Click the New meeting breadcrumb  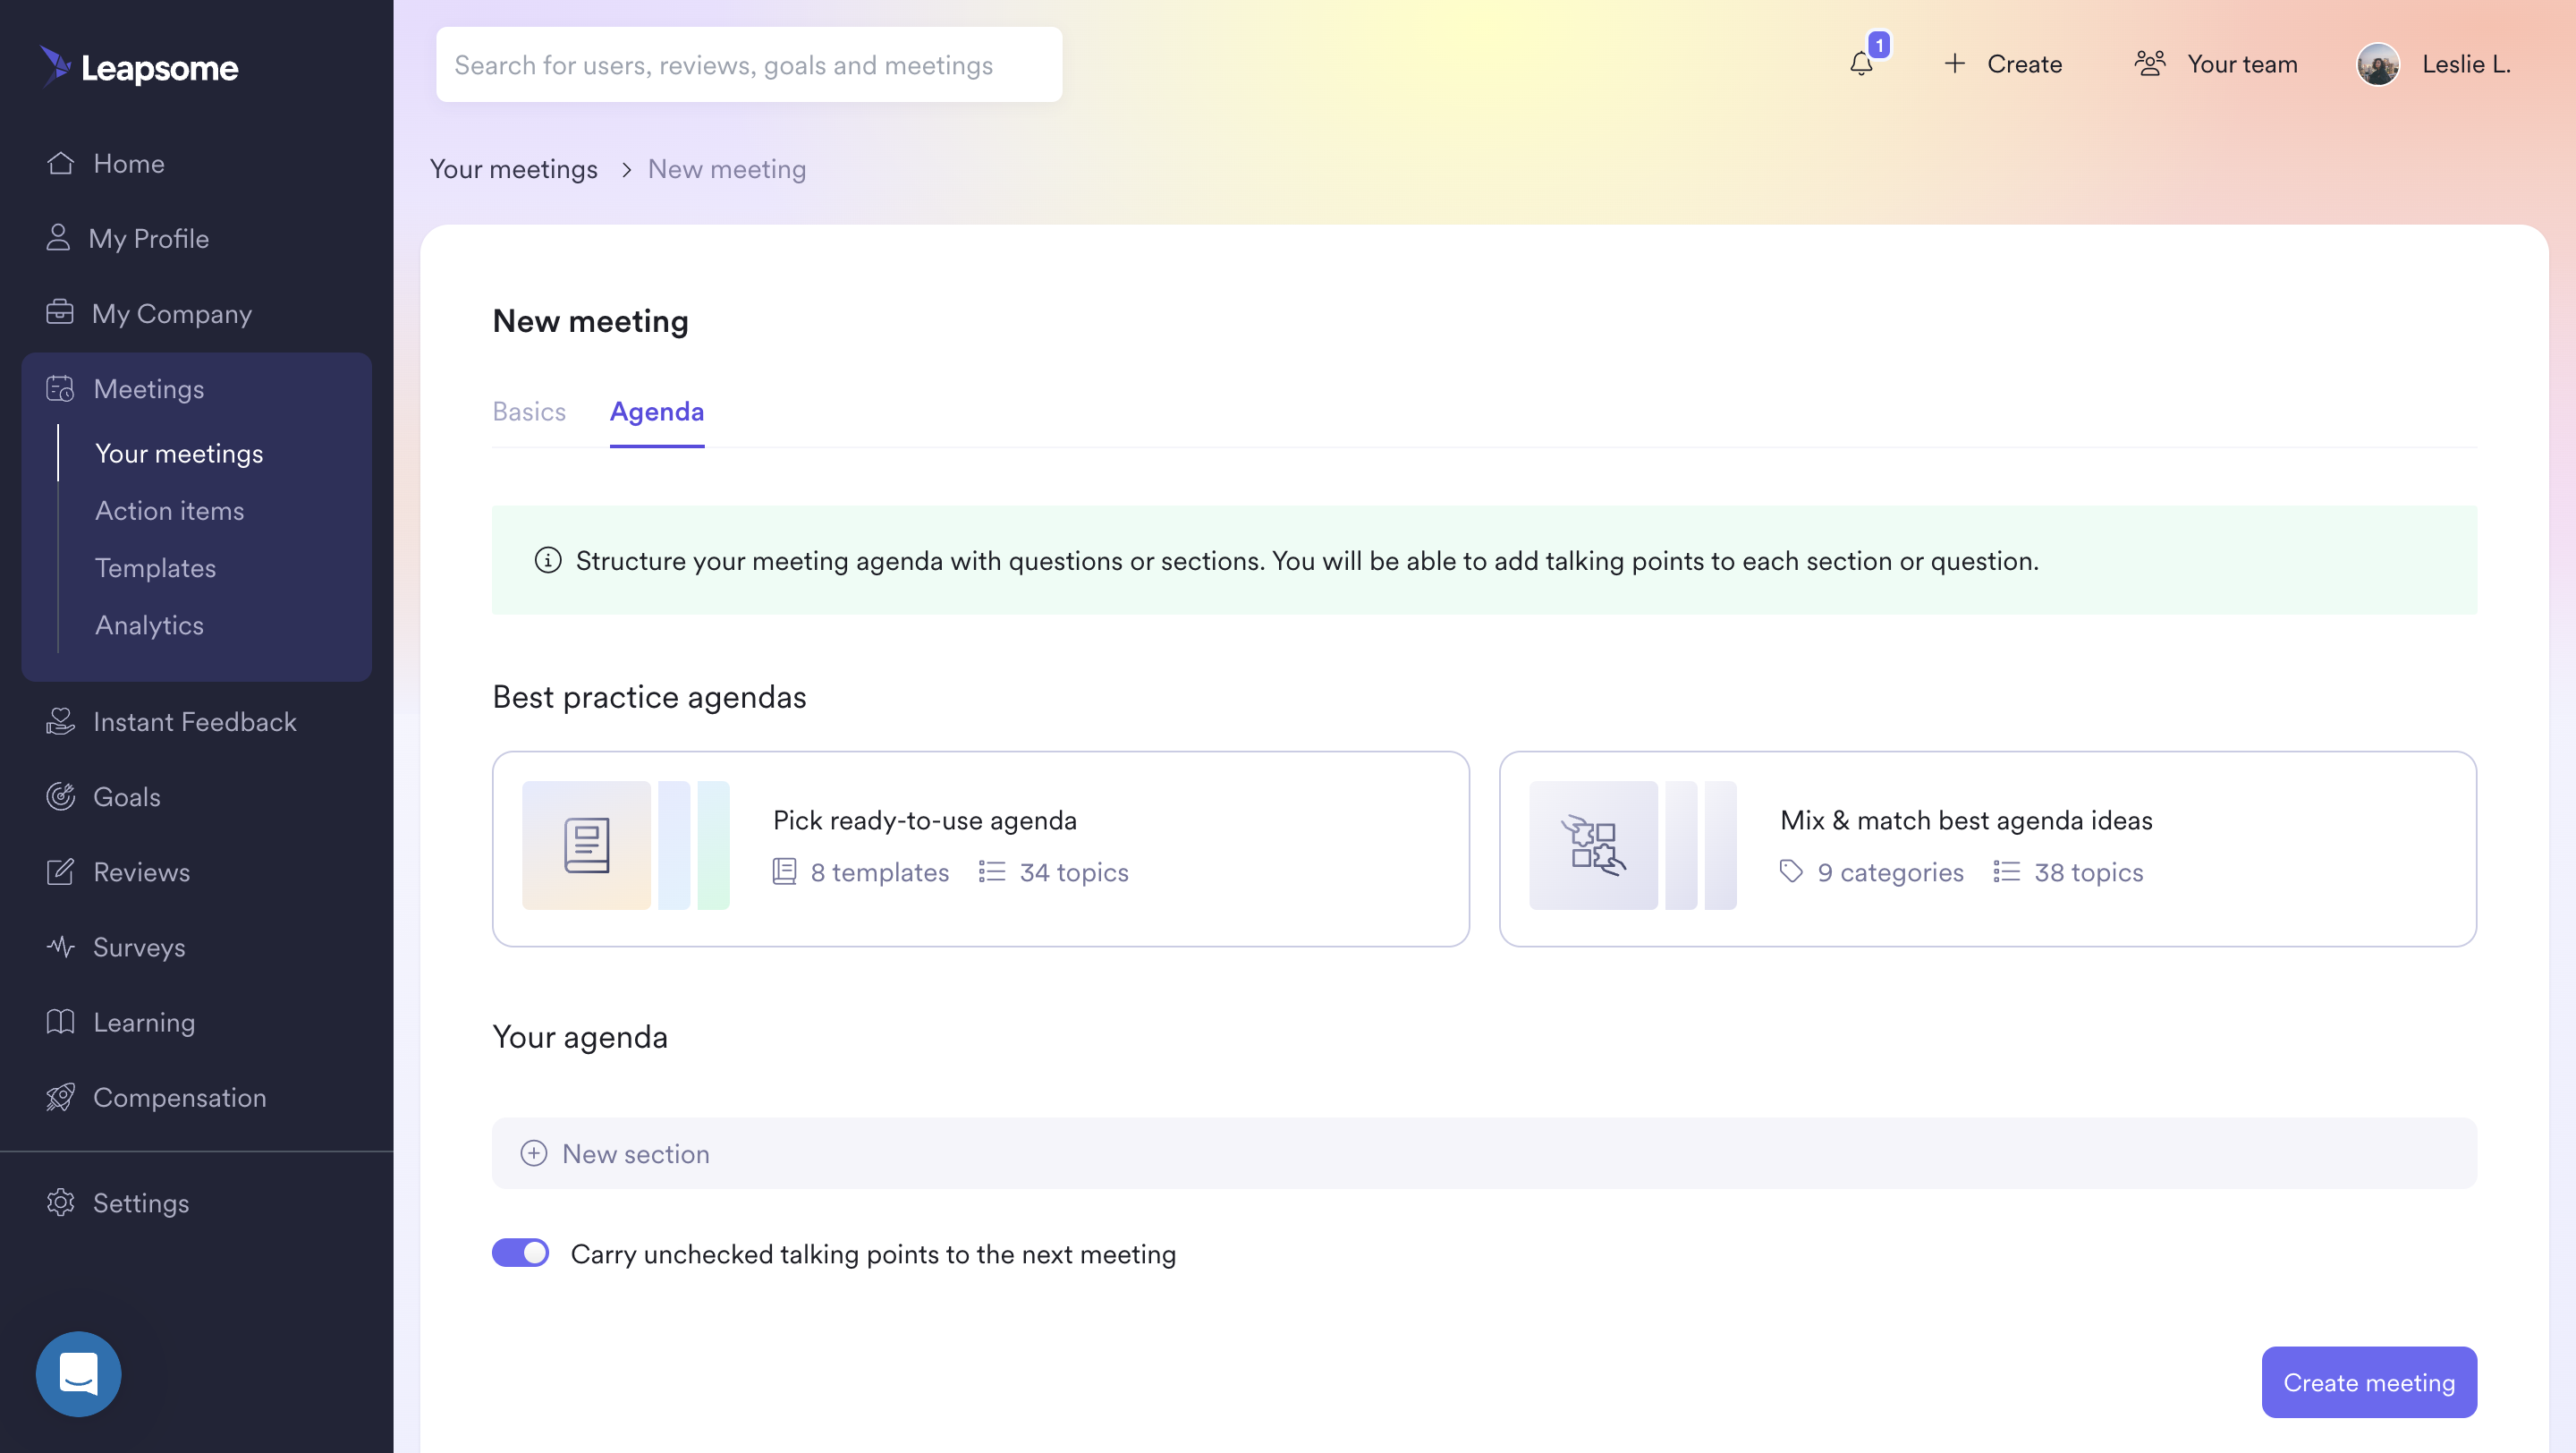[727, 169]
